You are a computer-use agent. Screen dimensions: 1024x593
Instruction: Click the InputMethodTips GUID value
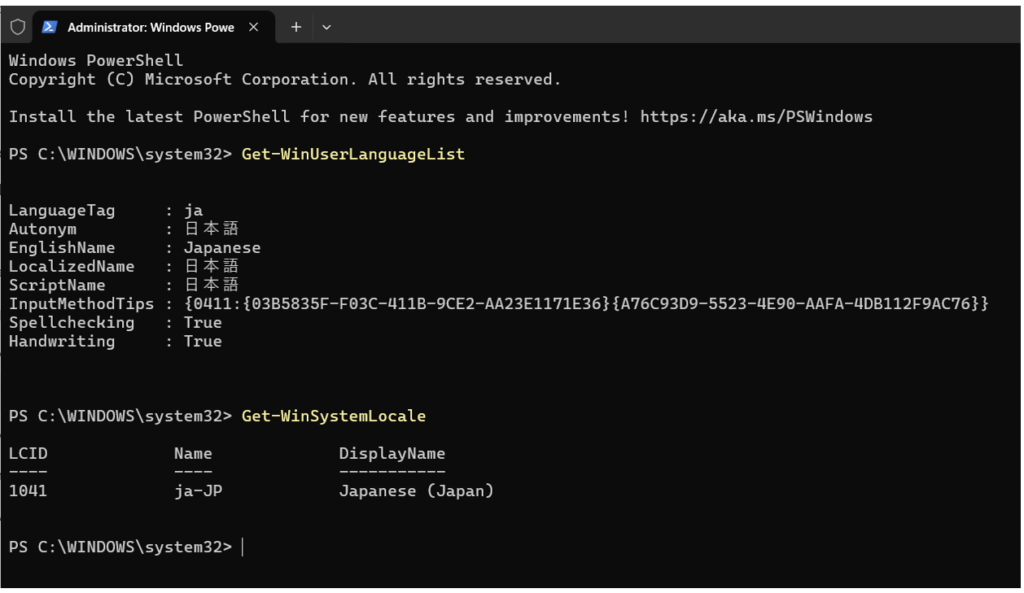point(586,304)
